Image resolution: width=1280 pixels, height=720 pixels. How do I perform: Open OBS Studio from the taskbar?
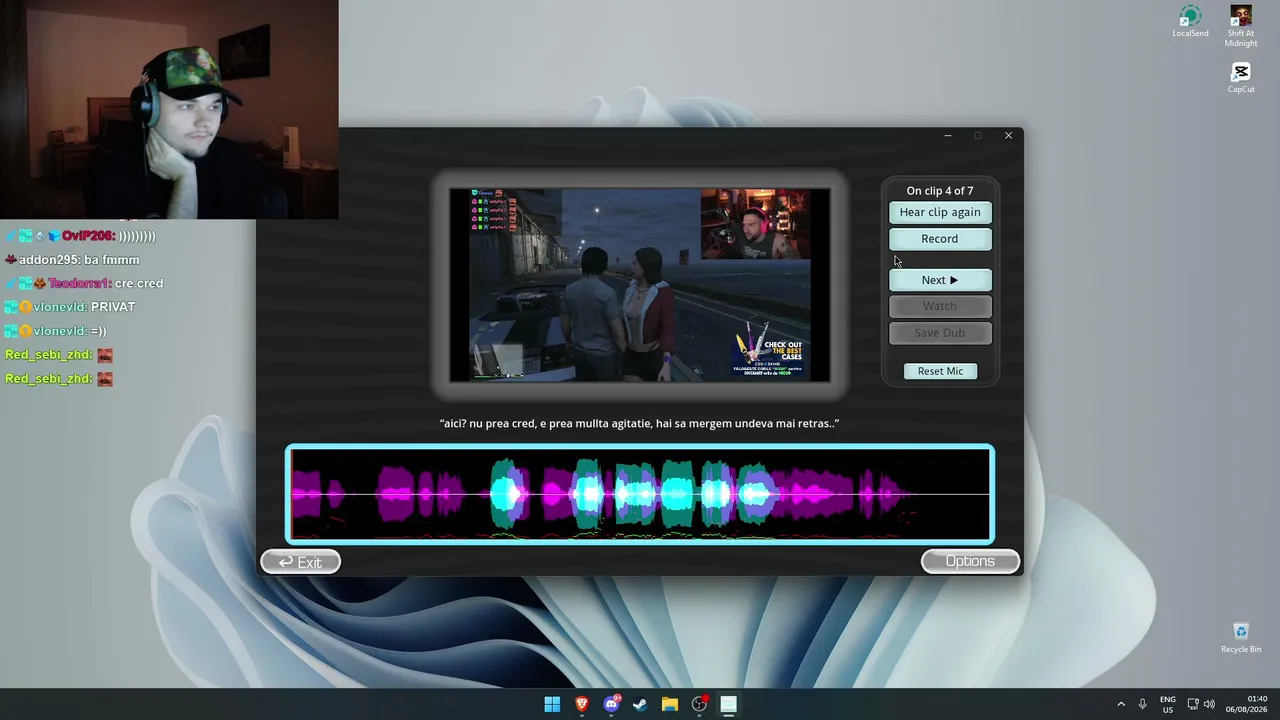click(x=699, y=704)
